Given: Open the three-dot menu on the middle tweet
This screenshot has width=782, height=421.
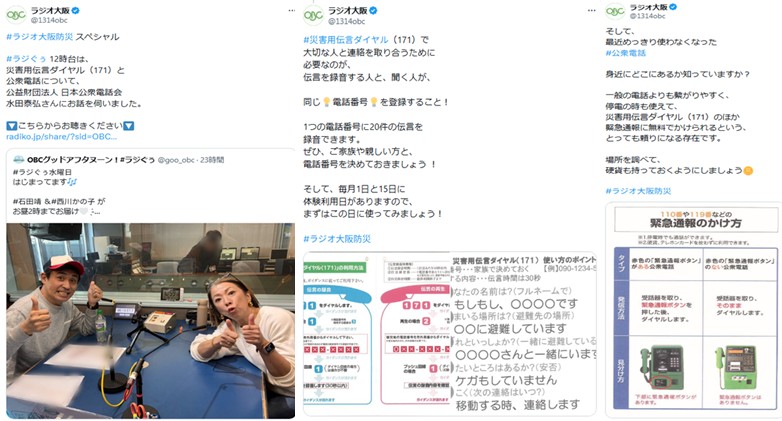Looking at the screenshot, I should click(591, 10).
